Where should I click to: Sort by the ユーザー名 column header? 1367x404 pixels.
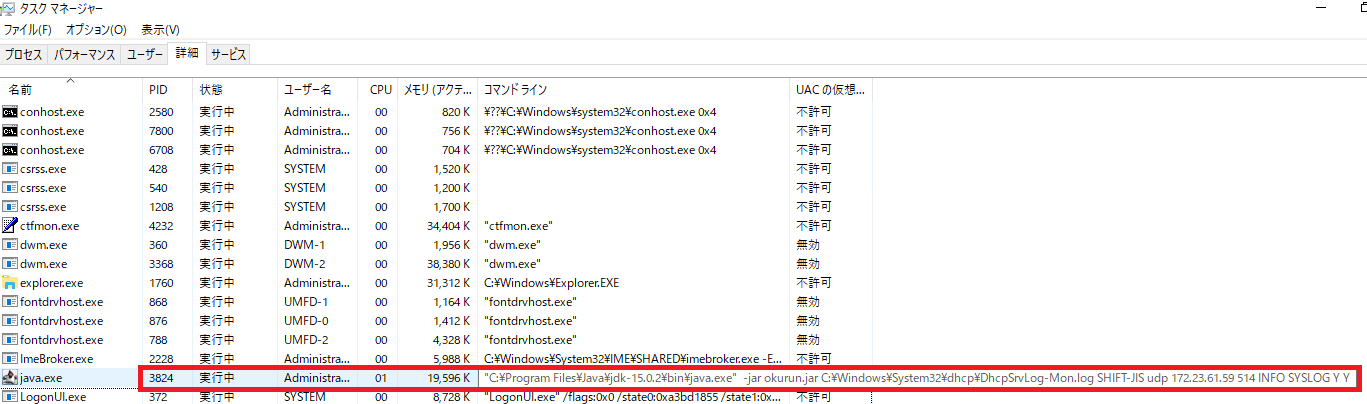(x=317, y=90)
